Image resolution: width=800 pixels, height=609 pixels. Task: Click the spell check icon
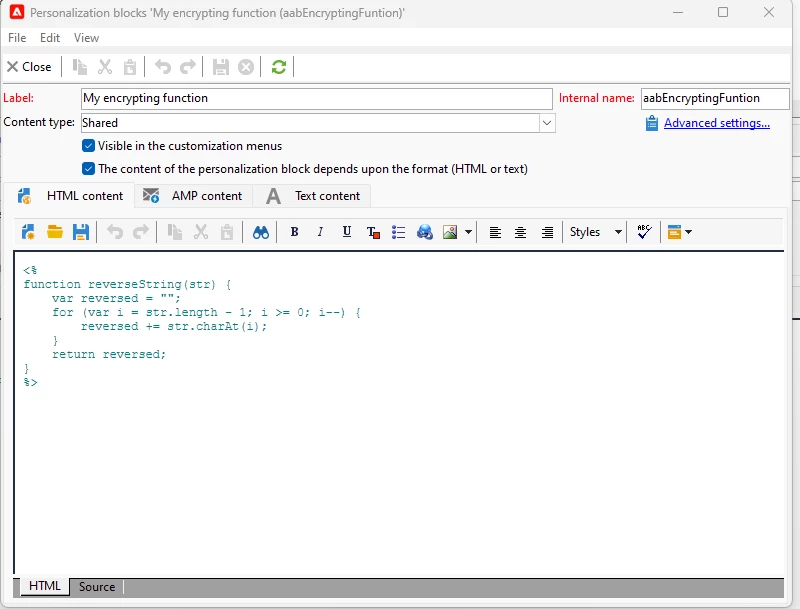click(644, 232)
